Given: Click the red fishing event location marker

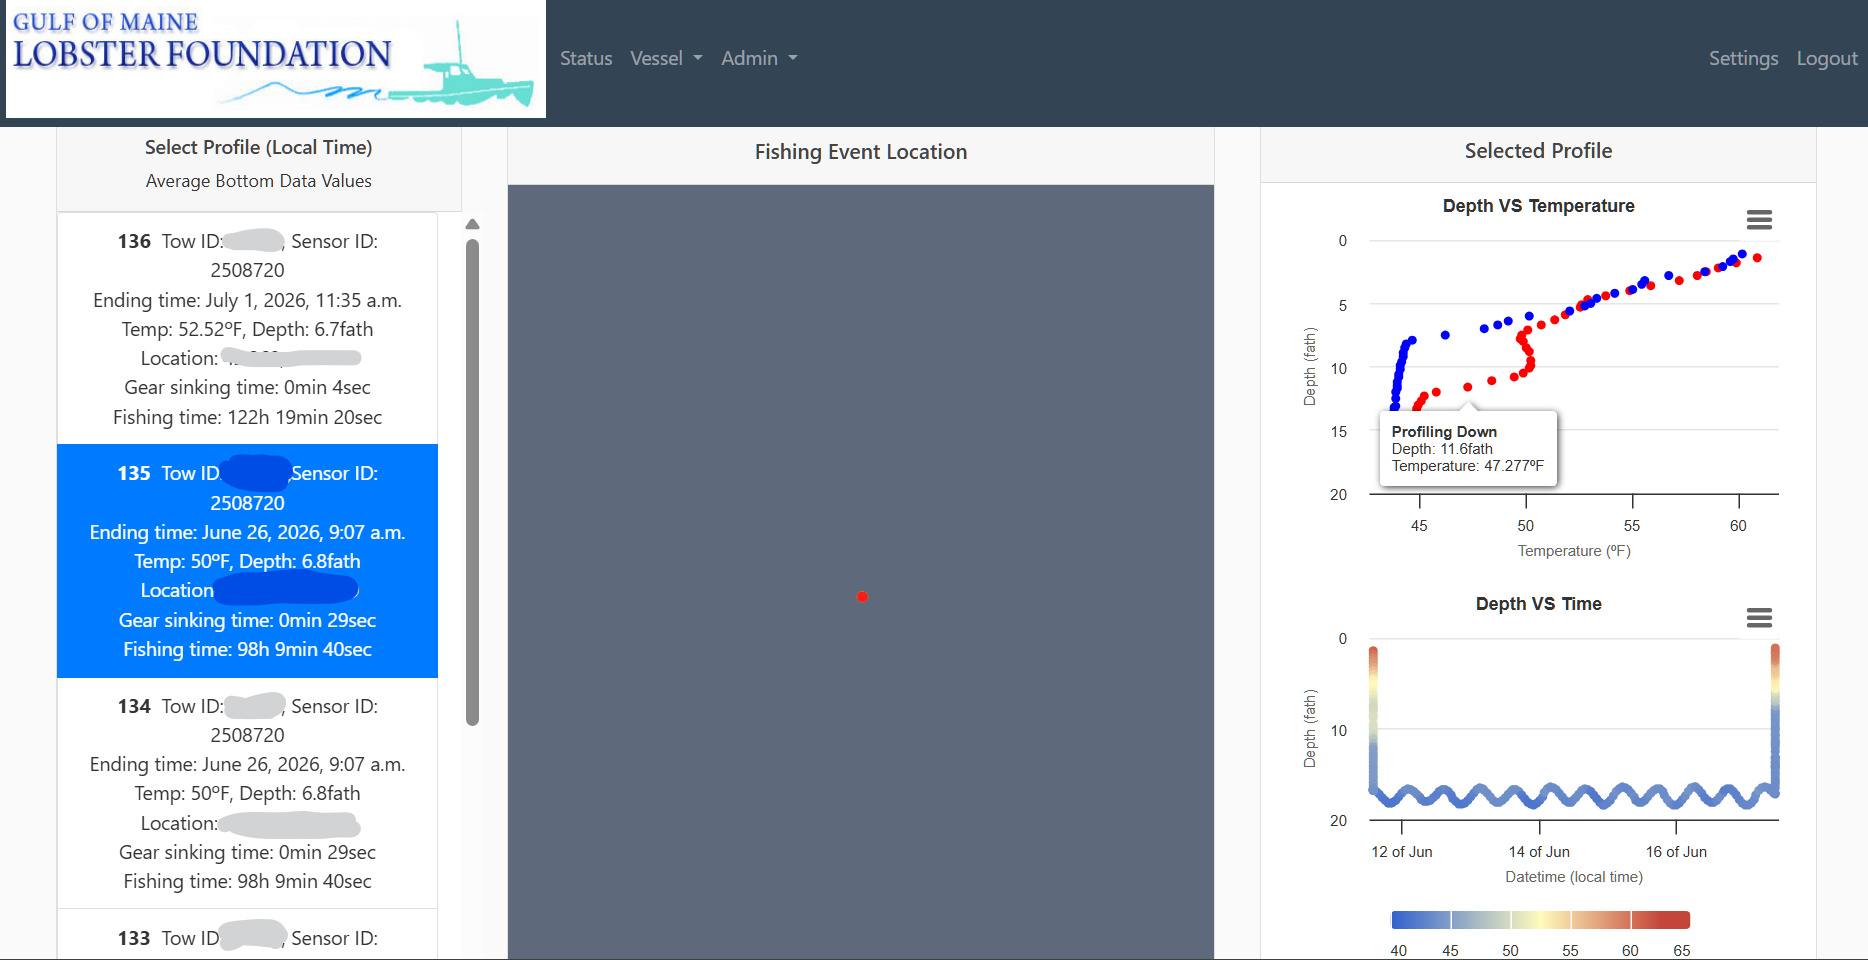Looking at the screenshot, I should pyautogui.click(x=862, y=597).
